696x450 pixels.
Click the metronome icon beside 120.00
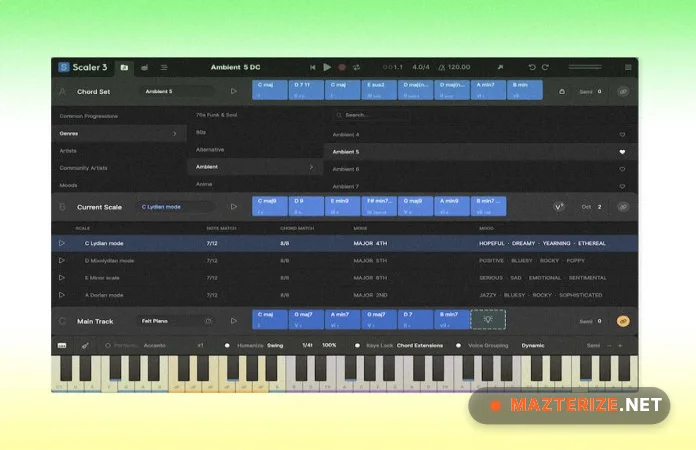click(x=441, y=67)
